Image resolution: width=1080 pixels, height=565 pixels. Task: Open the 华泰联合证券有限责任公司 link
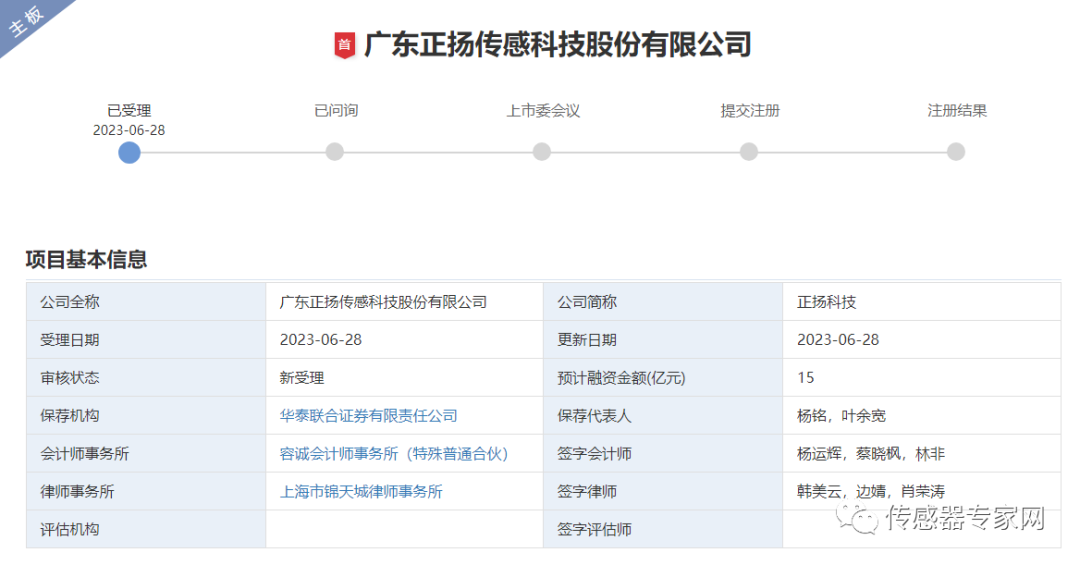point(368,415)
